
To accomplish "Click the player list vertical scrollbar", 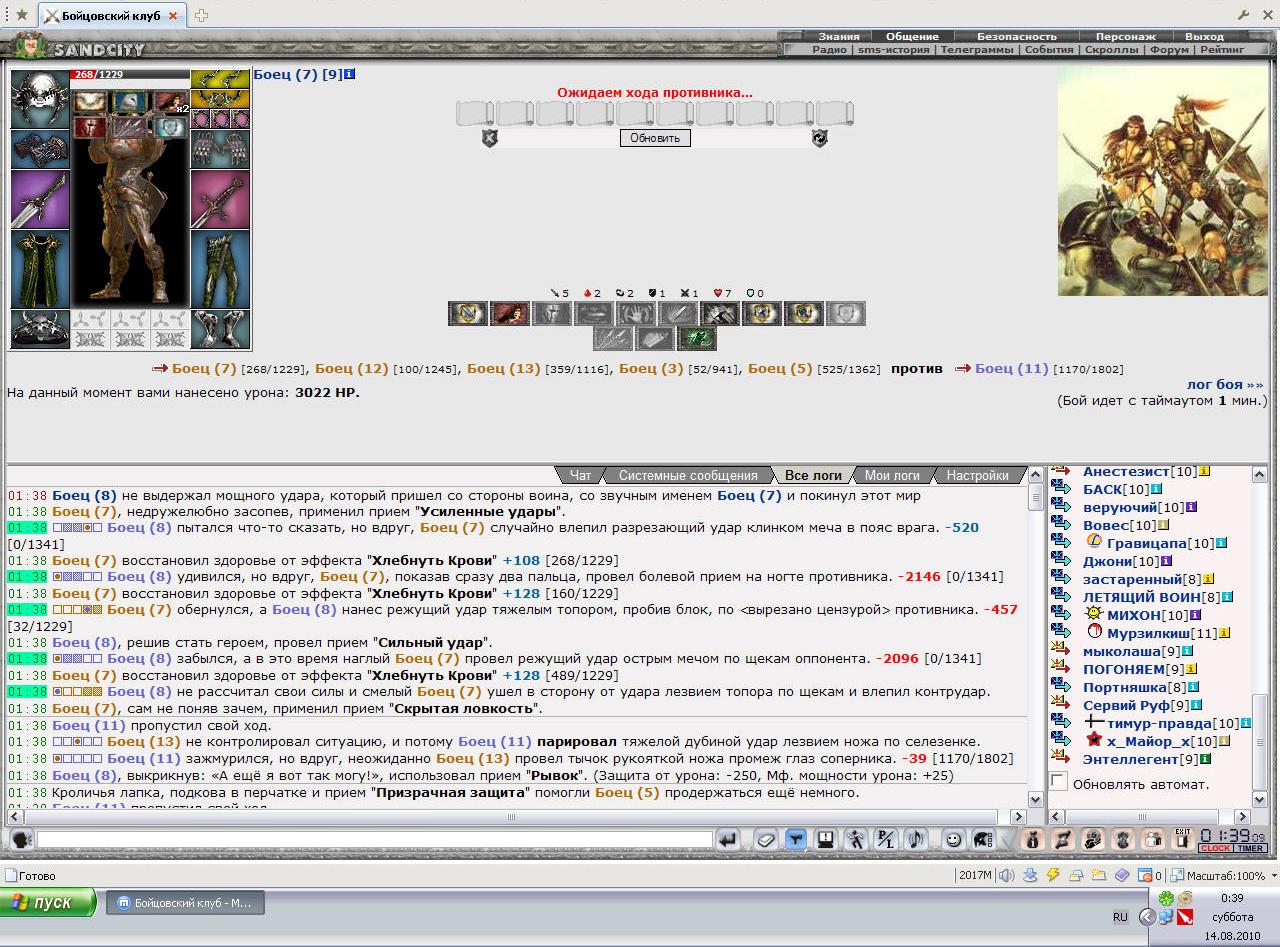I will tap(1260, 637).
